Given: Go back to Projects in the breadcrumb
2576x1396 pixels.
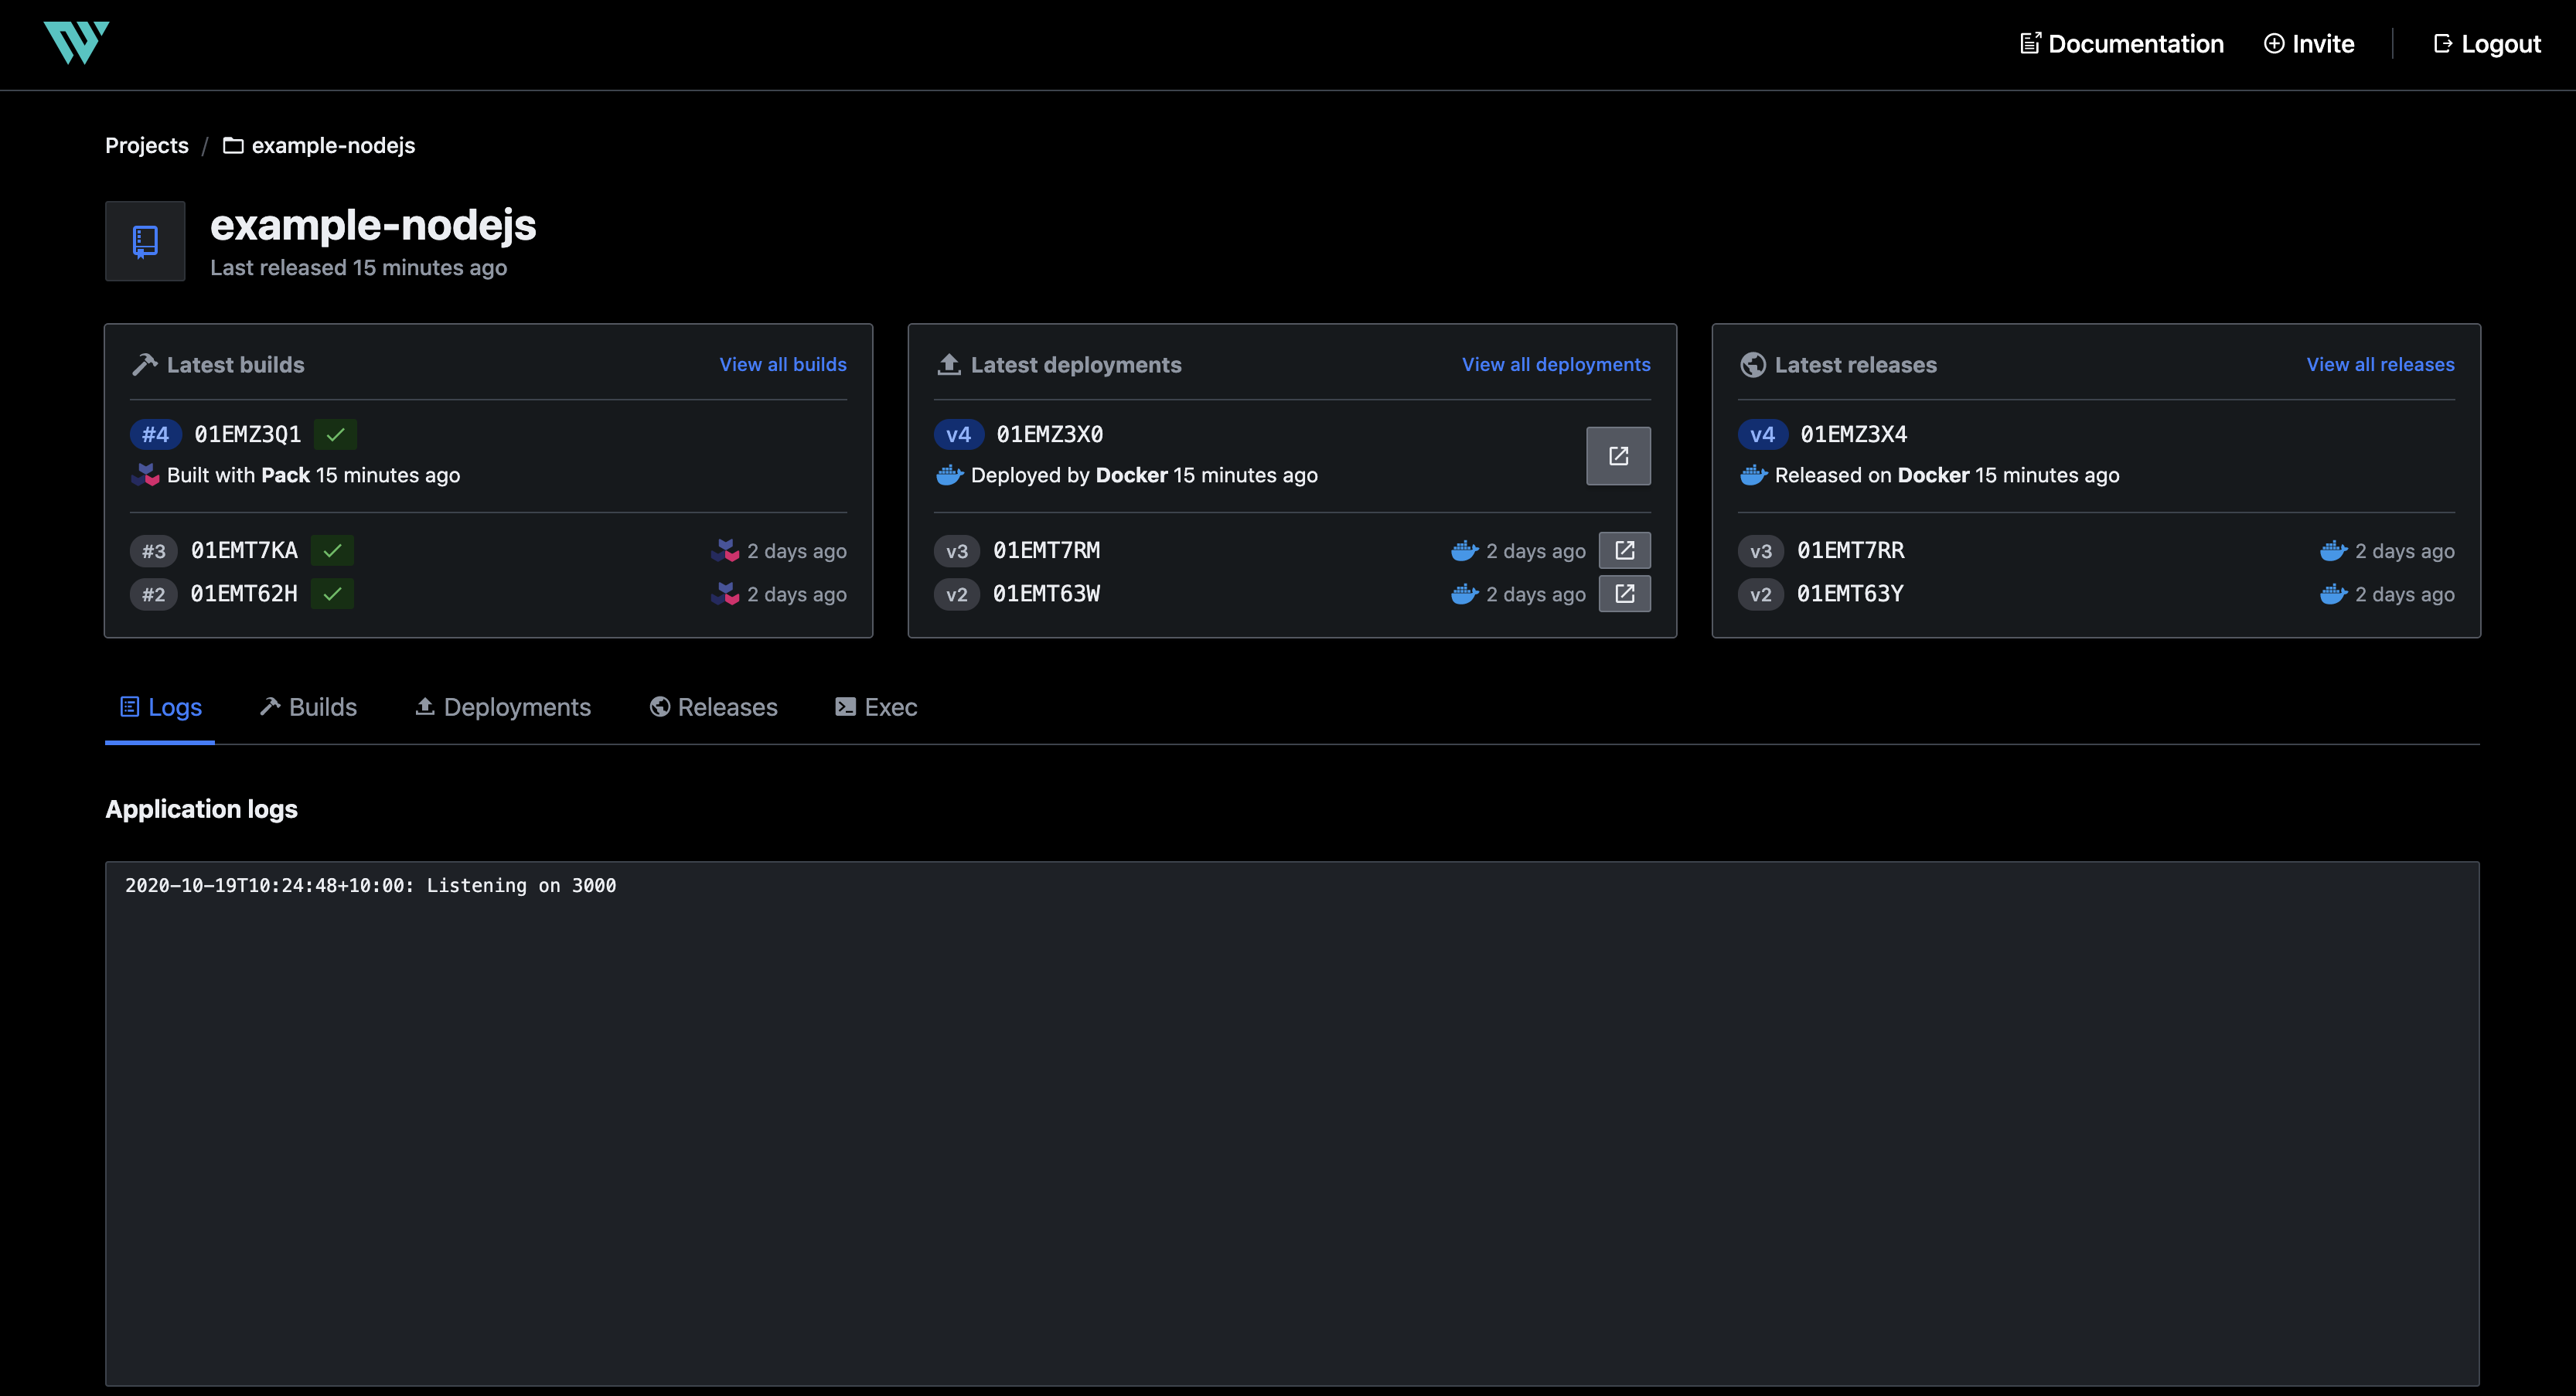Looking at the screenshot, I should (x=146, y=145).
